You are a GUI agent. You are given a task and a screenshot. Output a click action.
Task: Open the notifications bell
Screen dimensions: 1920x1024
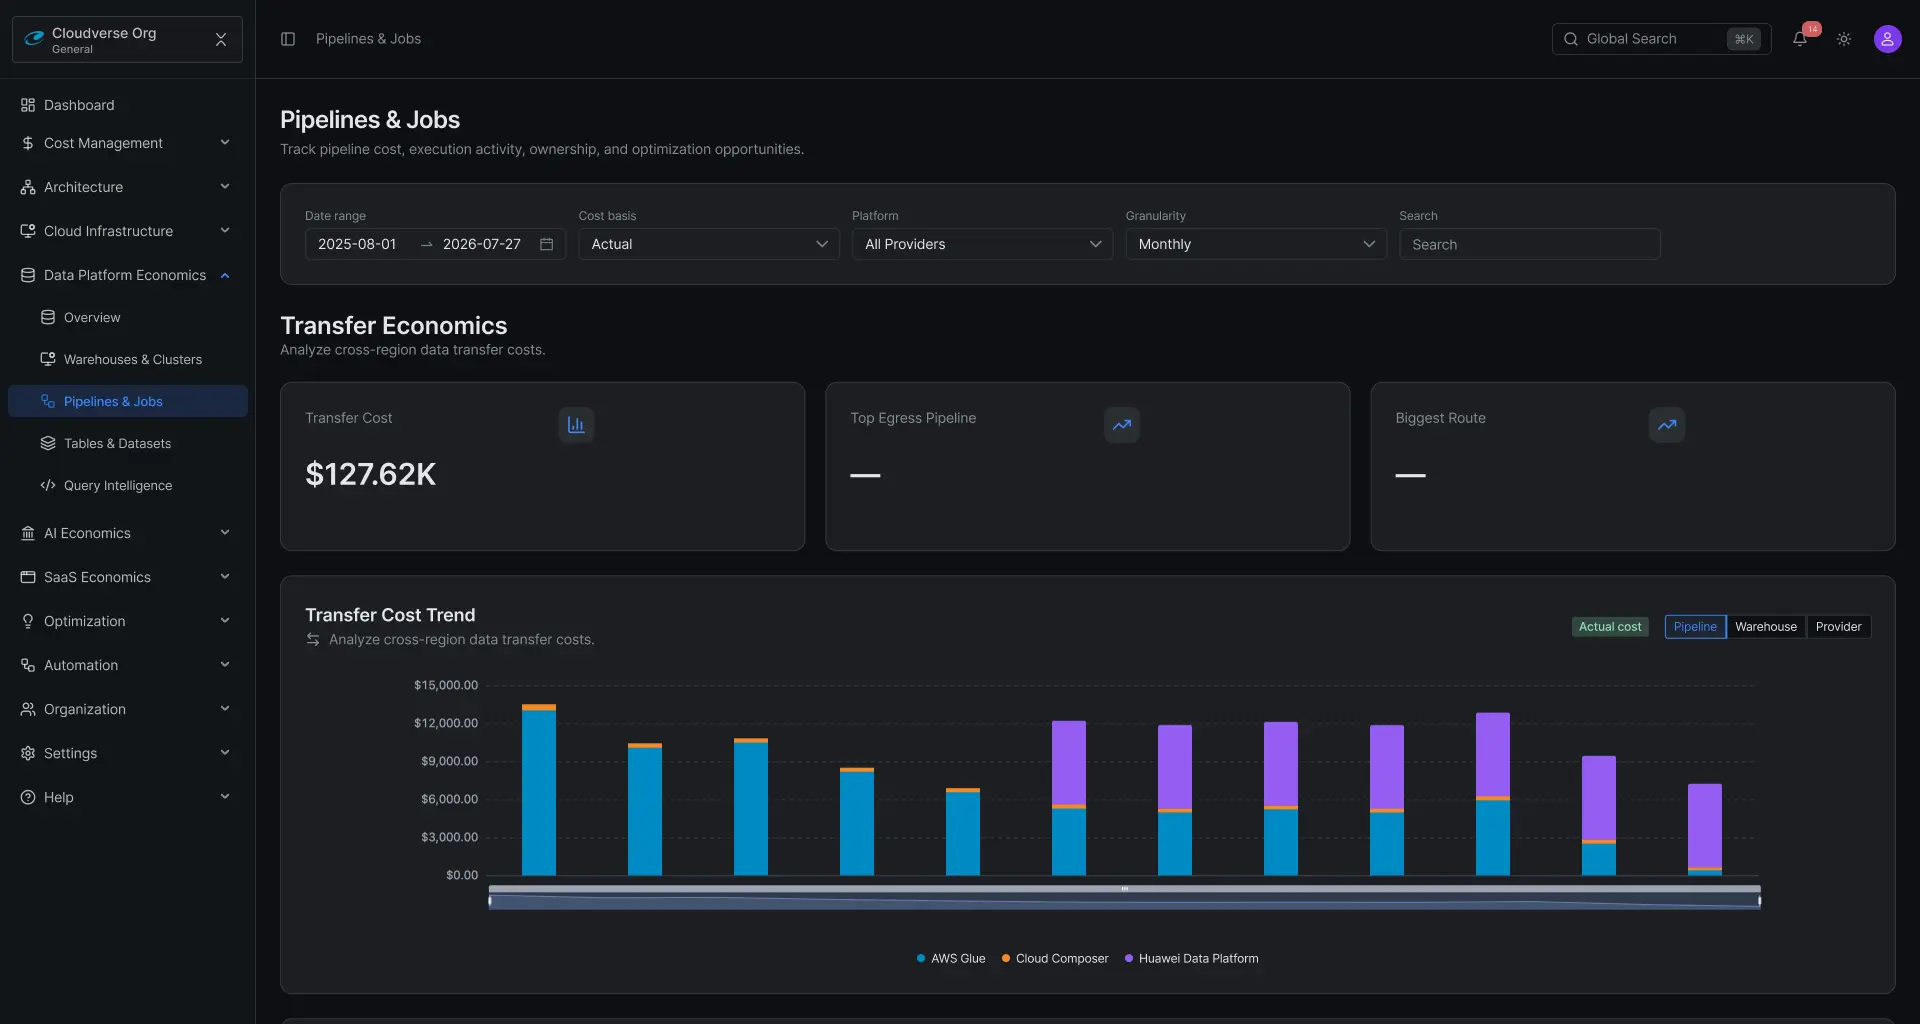click(x=1800, y=39)
